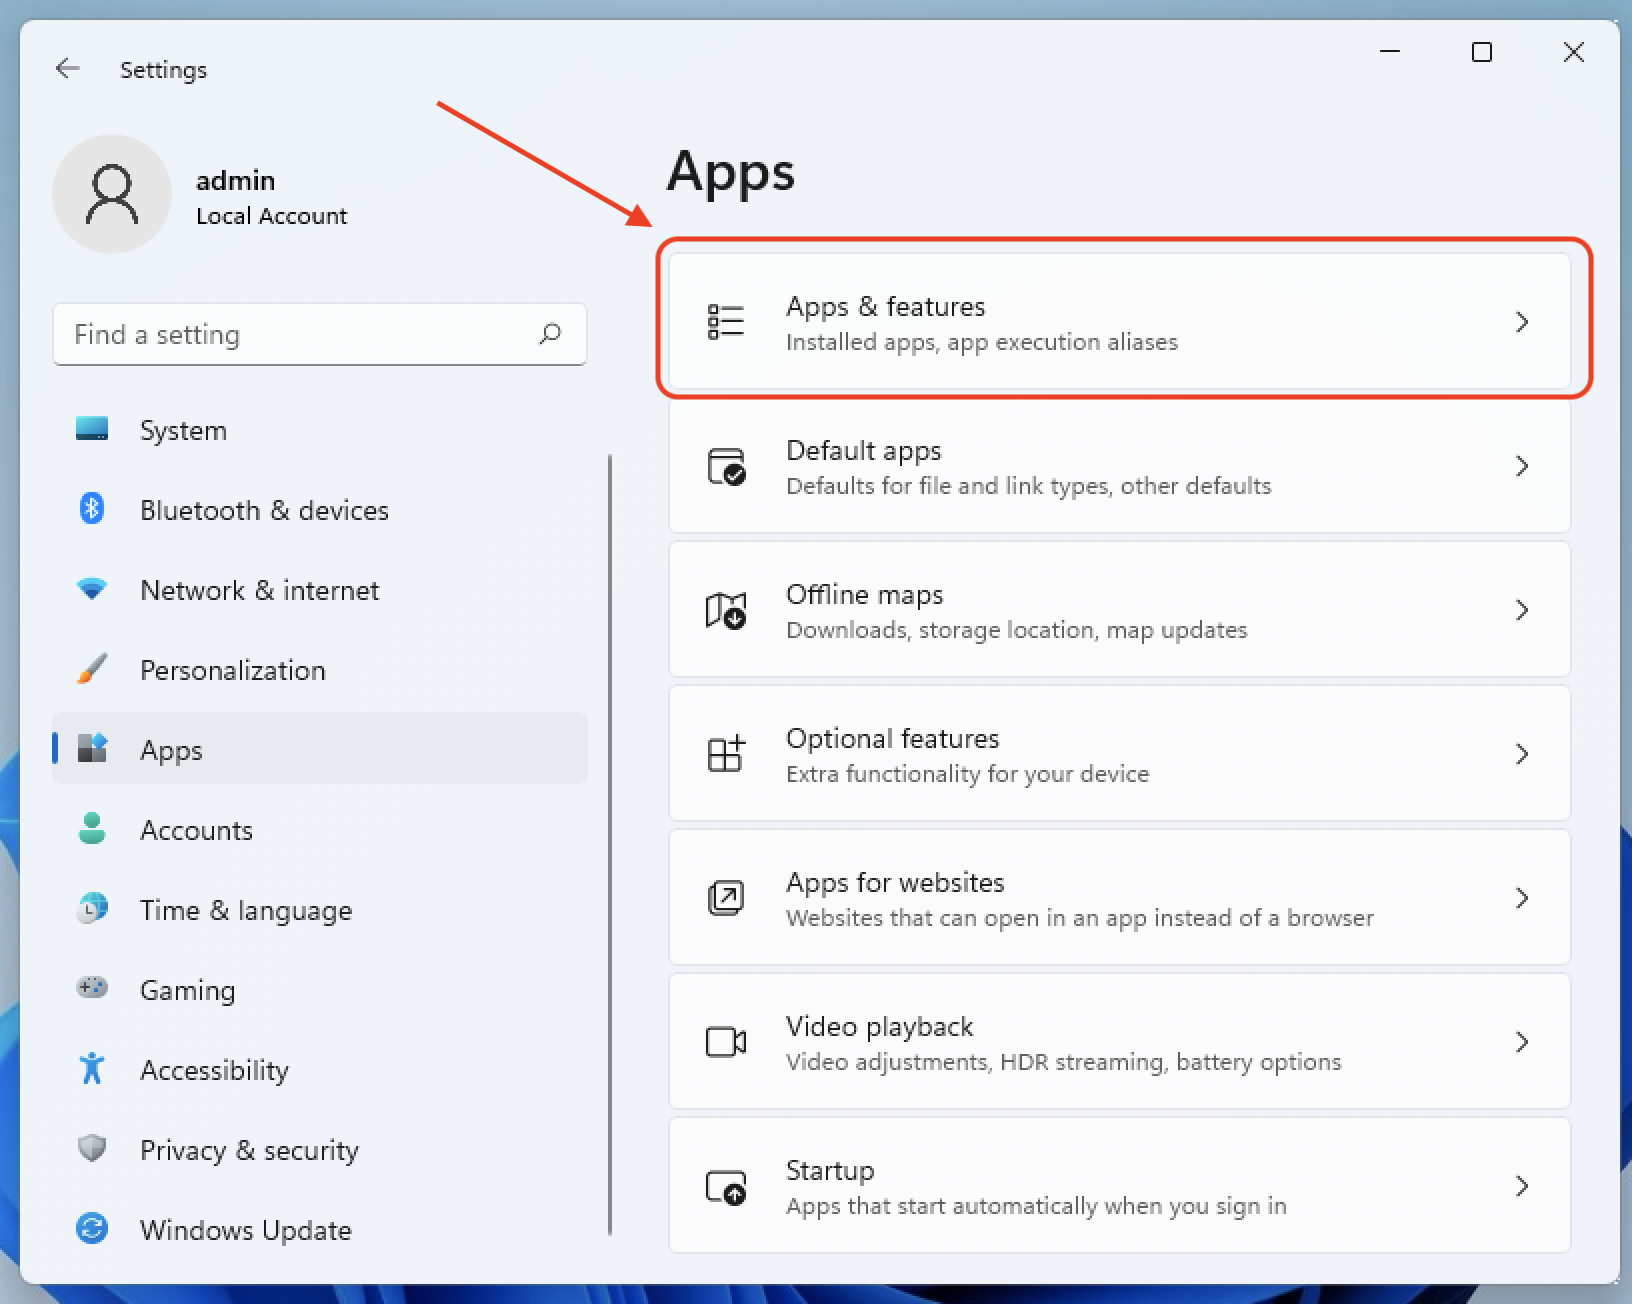The image size is (1632, 1304).
Task: Click the Optional features grid icon
Action: pyautogui.click(x=726, y=754)
